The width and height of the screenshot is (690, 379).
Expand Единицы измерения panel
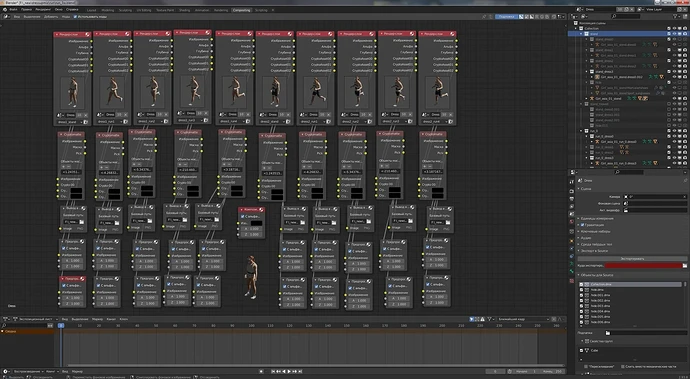coord(597,218)
